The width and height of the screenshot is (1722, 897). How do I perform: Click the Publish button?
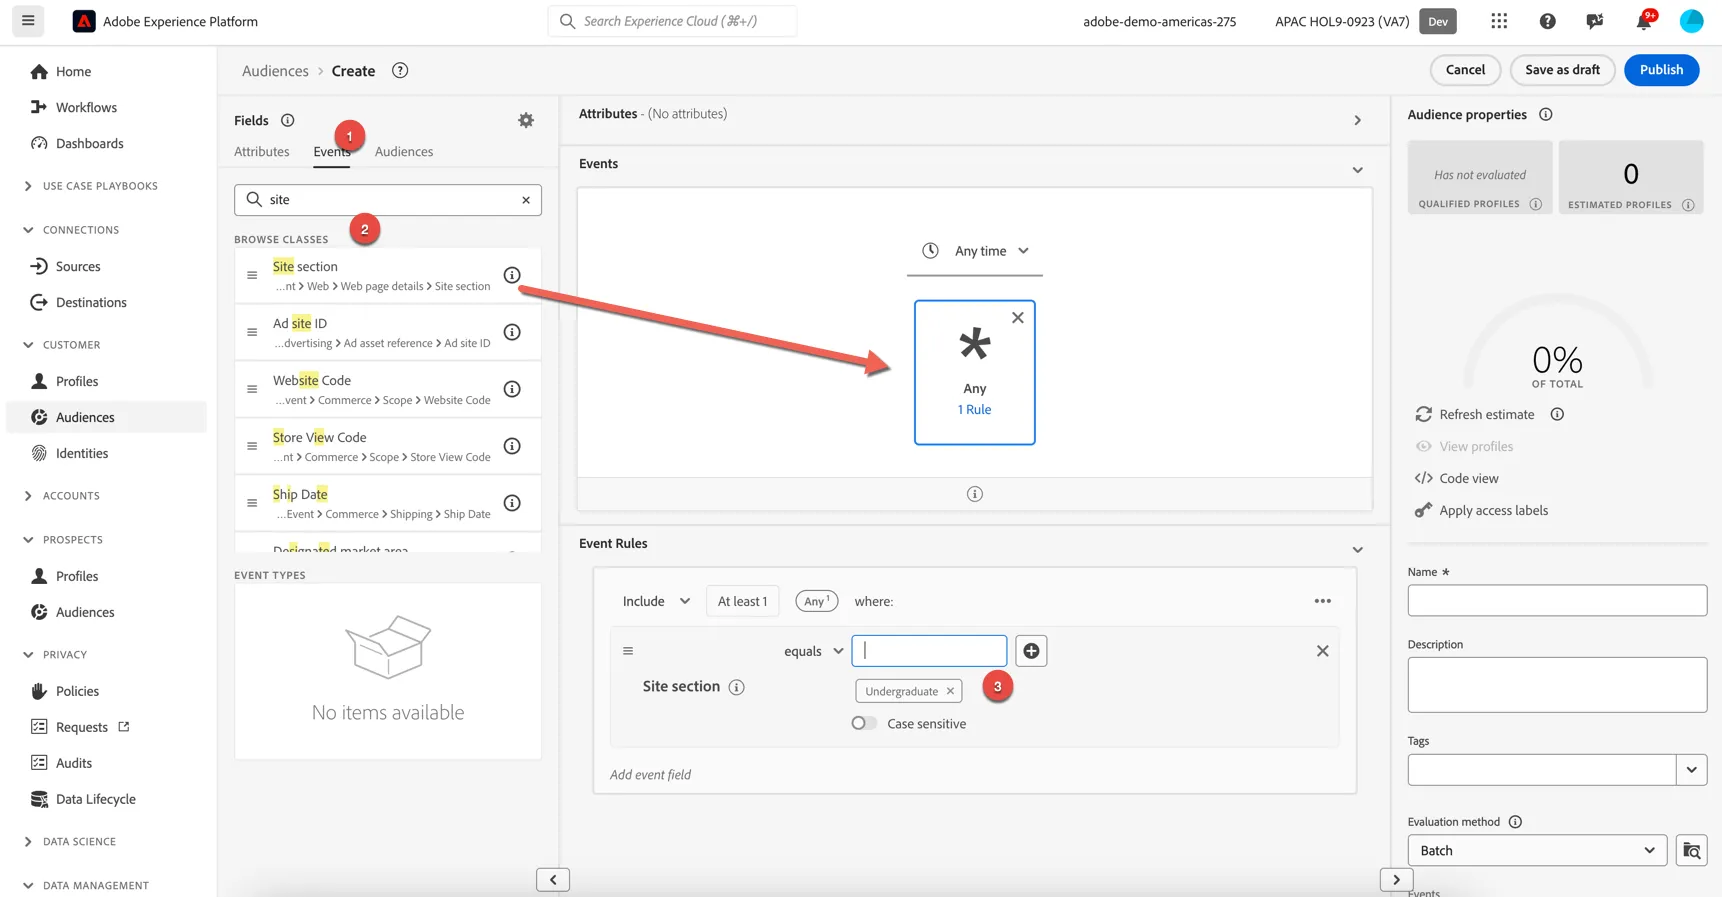pyautogui.click(x=1661, y=70)
